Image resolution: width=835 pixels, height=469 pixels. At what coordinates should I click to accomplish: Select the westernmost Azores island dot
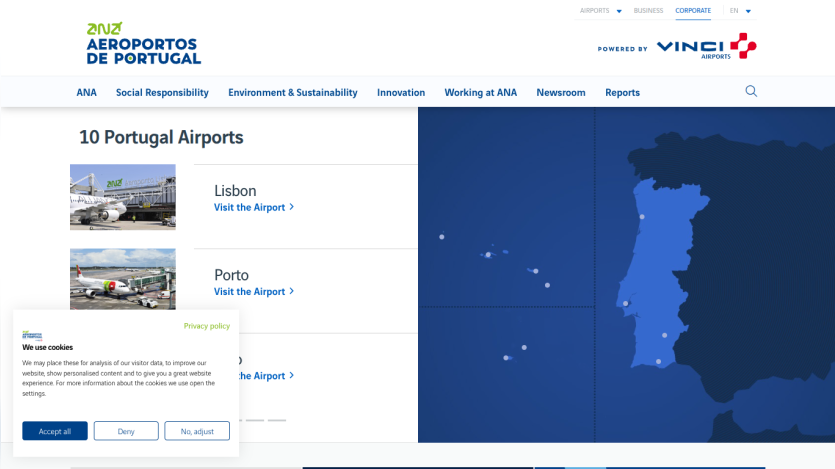pos(442,237)
